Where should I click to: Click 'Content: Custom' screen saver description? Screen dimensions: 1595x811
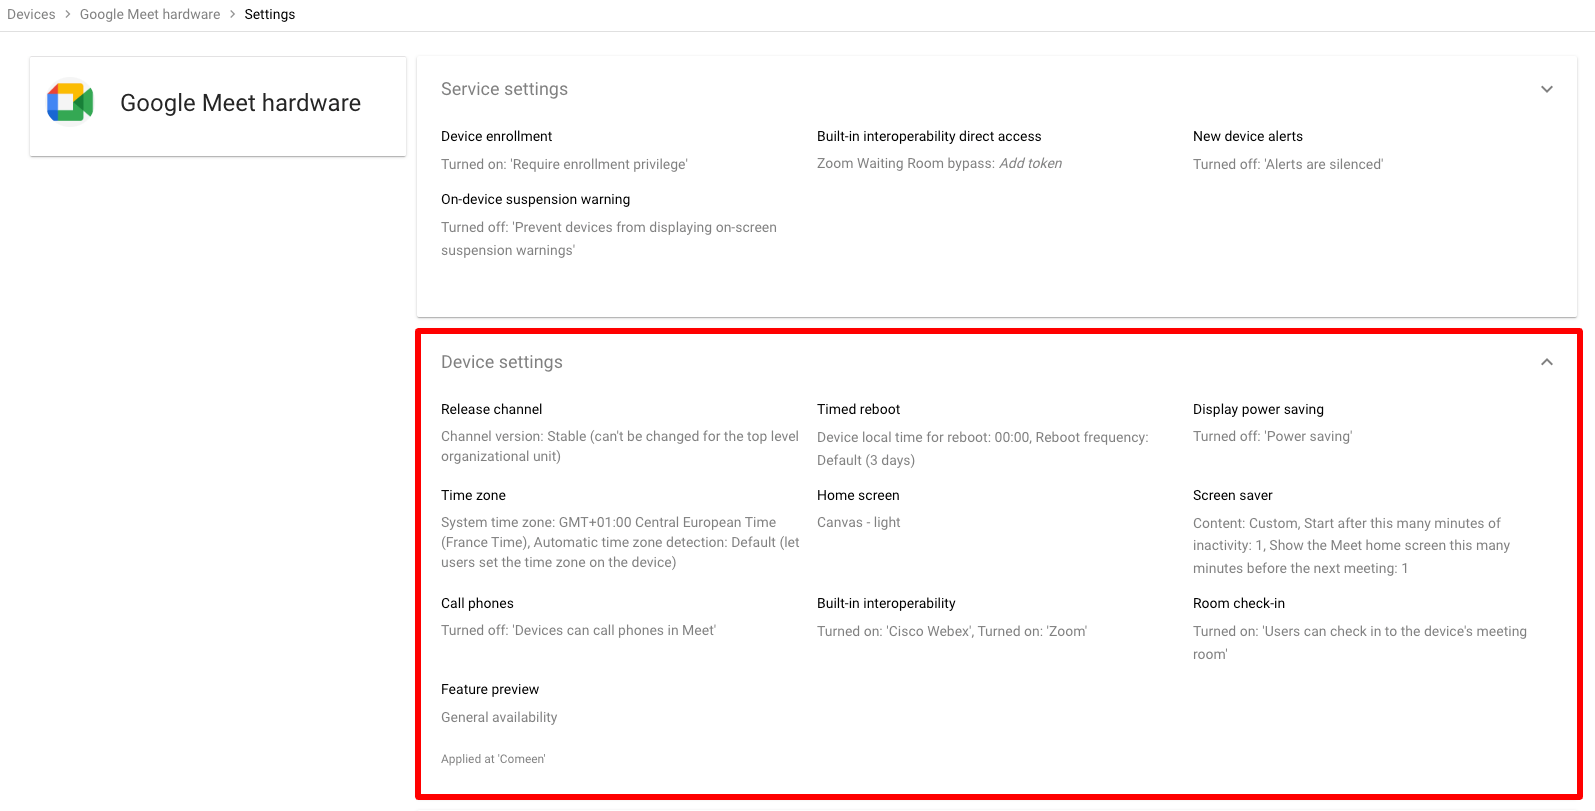(x=1352, y=545)
